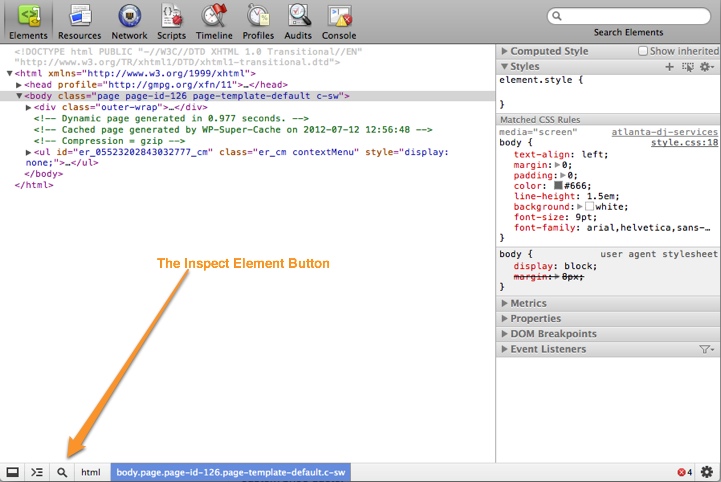Select the DOCTYPE declaration line

tap(189, 57)
